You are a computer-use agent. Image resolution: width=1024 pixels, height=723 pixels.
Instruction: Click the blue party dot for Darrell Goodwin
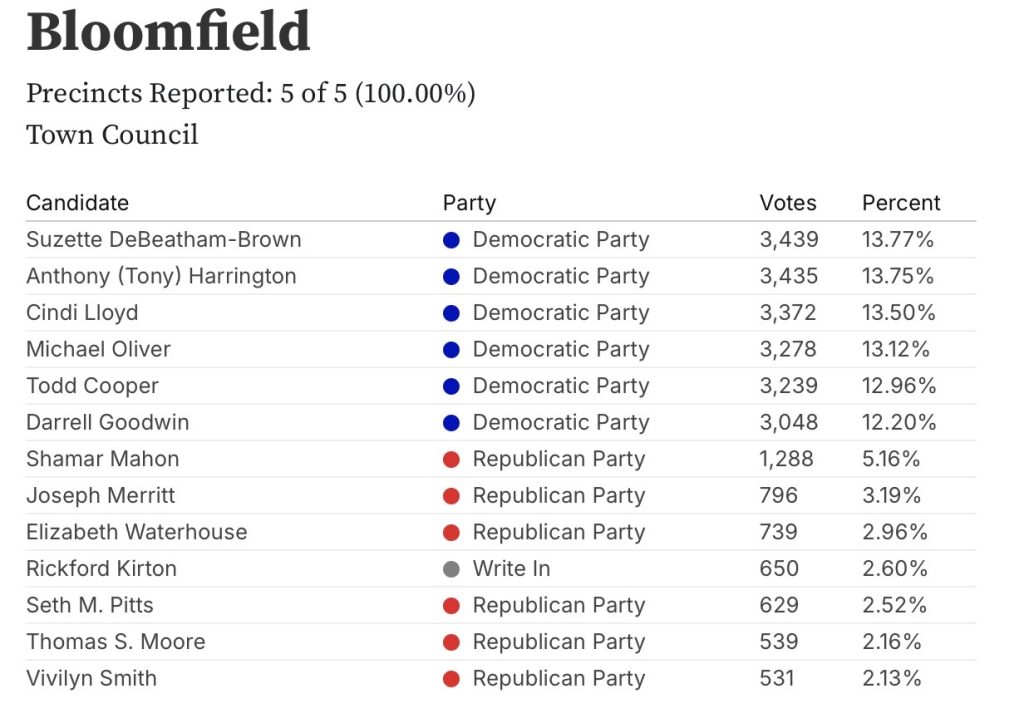tap(451, 423)
